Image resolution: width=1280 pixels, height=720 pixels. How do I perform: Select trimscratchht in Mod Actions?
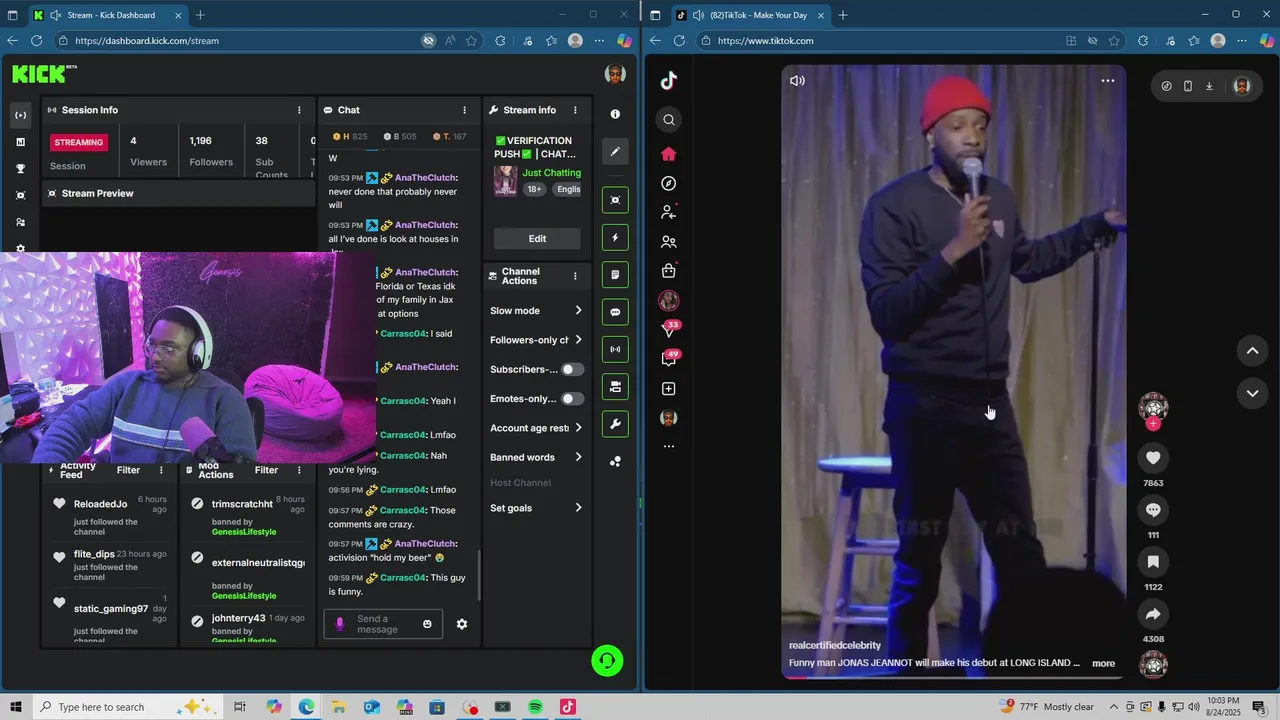(242, 504)
